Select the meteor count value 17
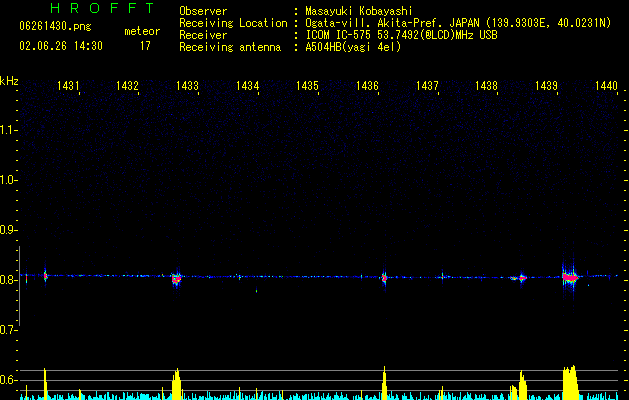This screenshot has height=400, width=629. (x=145, y=46)
